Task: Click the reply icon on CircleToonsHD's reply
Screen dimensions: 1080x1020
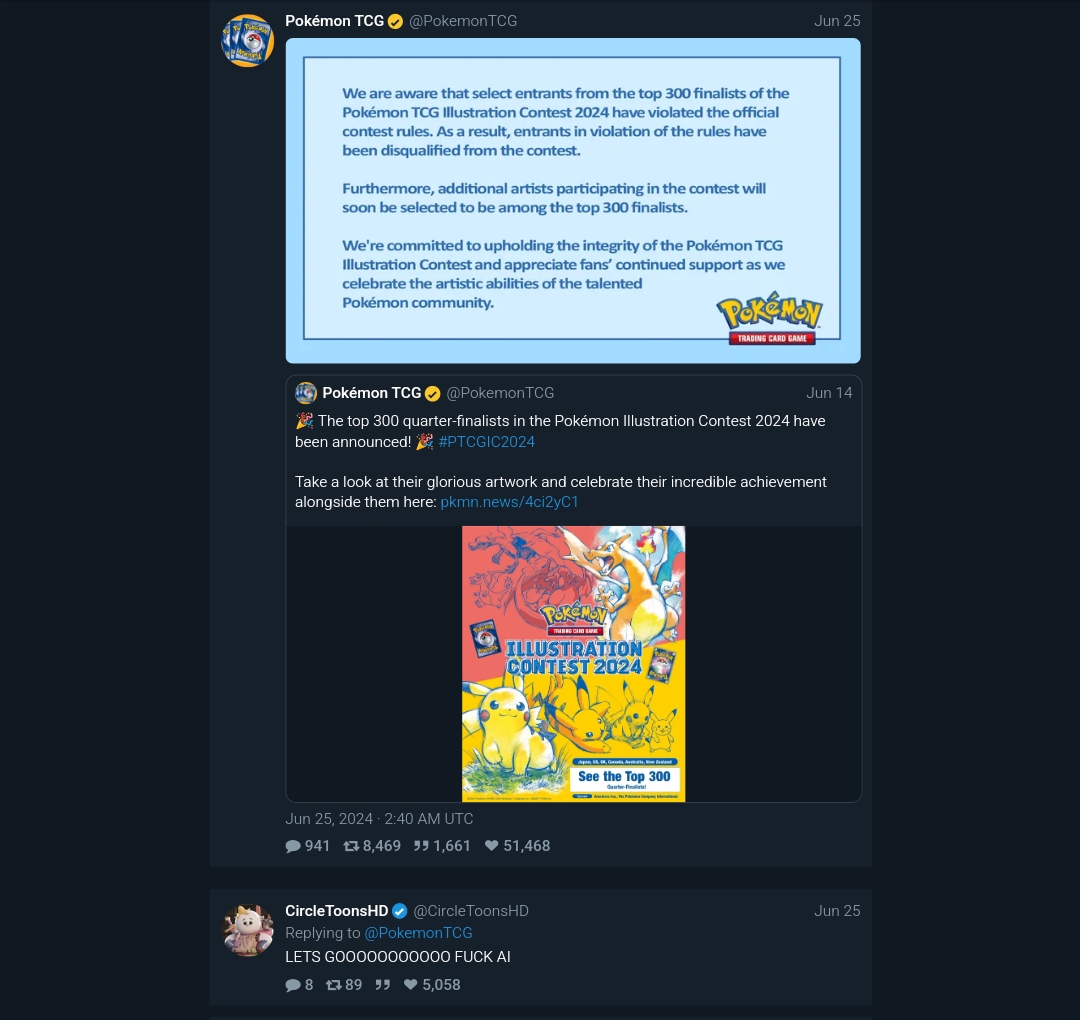Action: tap(293, 985)
